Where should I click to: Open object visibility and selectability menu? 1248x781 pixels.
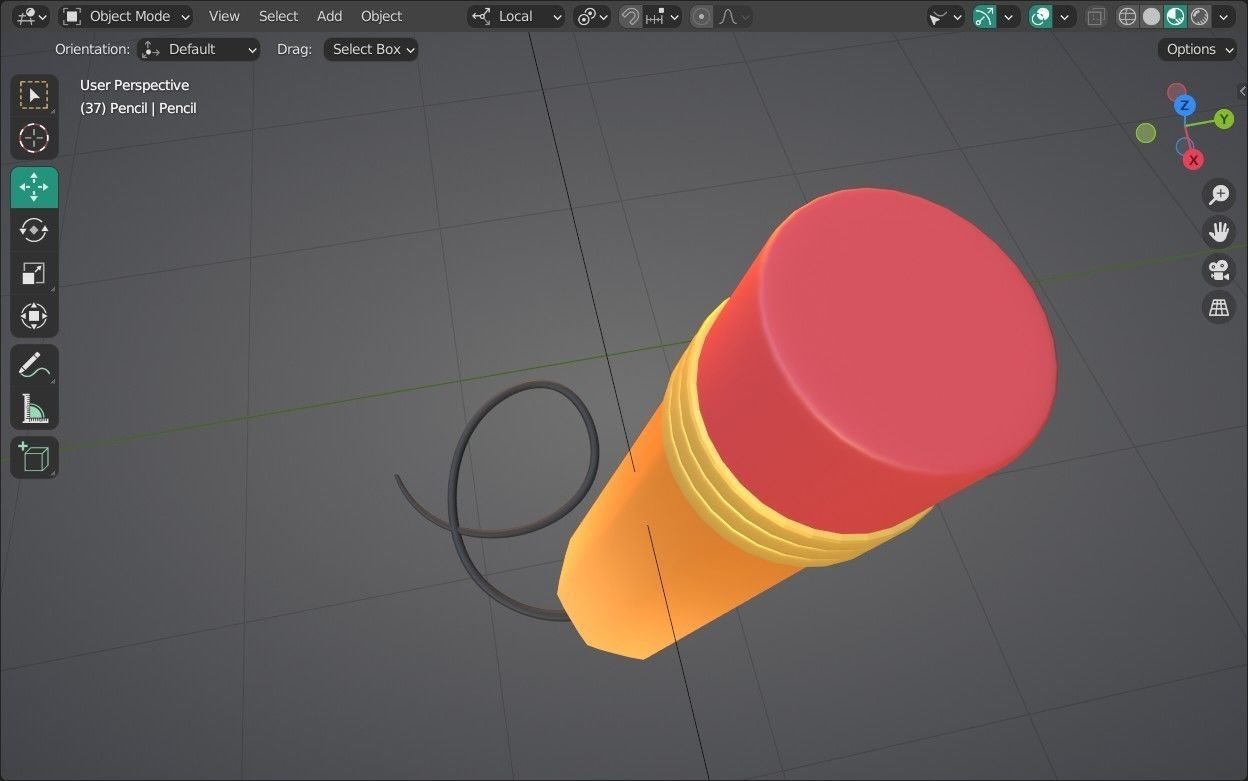pyautogui.click(x=945, y=16)
